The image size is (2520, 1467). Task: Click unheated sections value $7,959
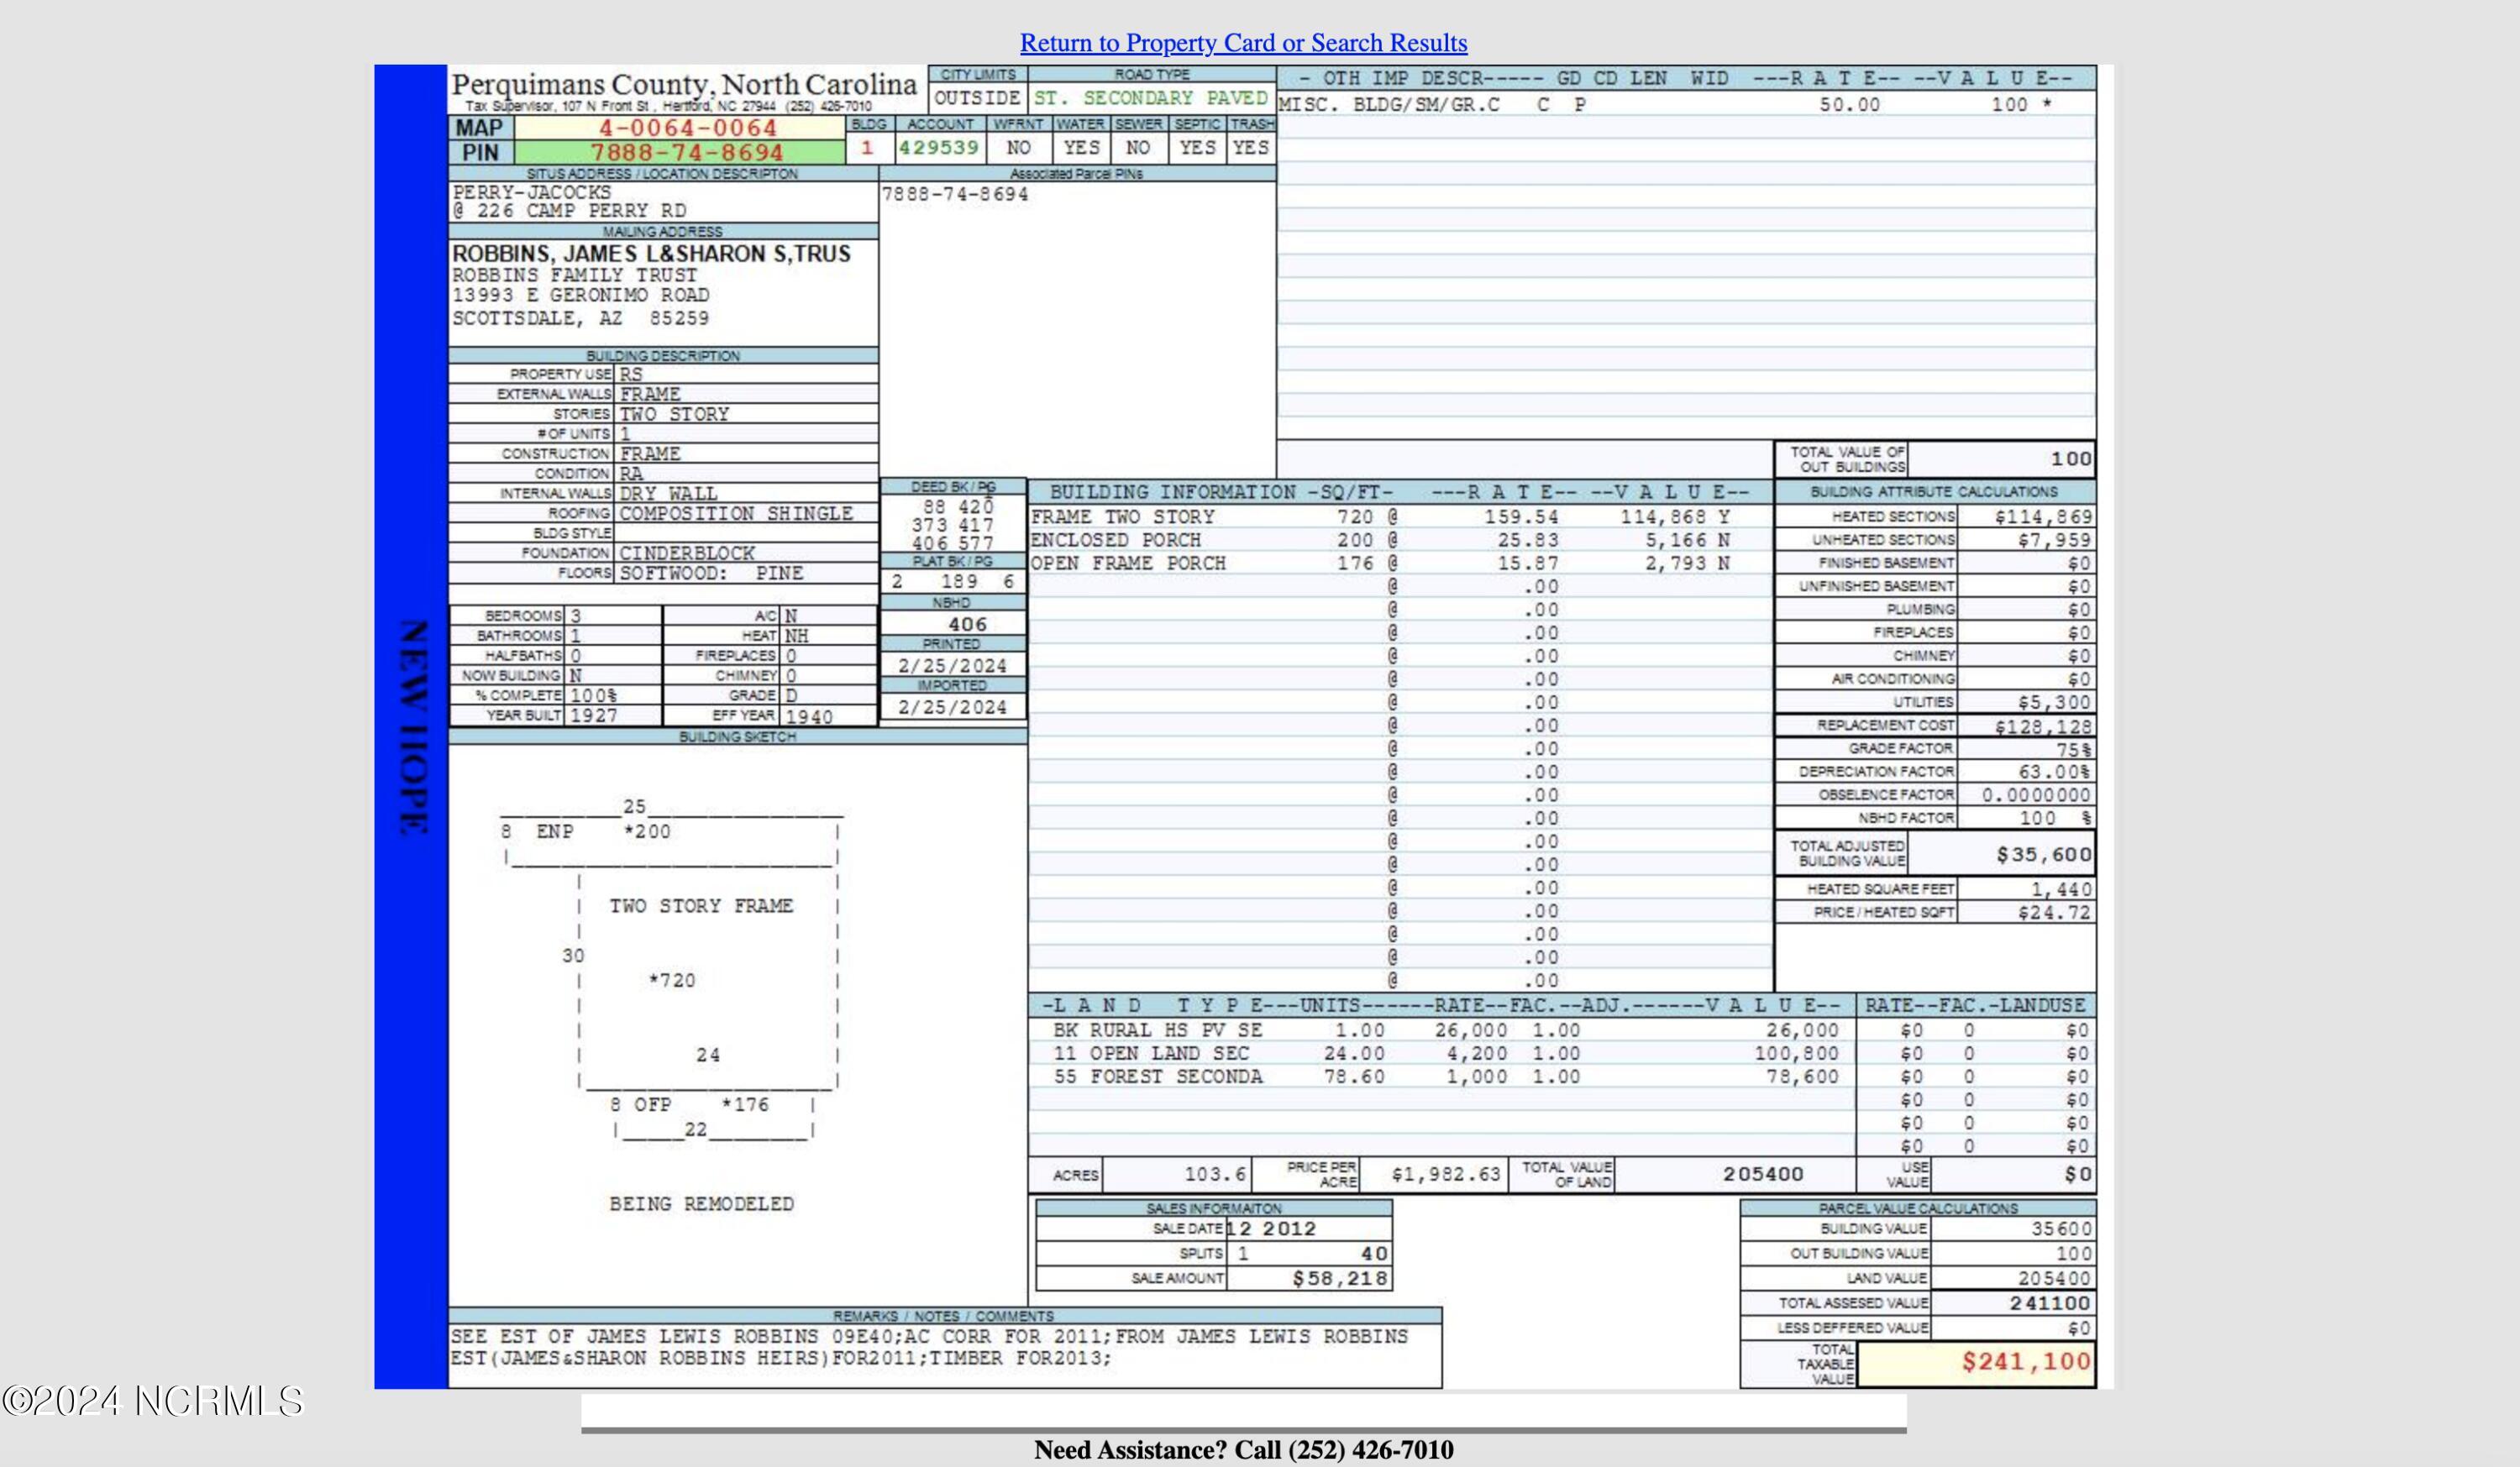tap(2055, 540)
